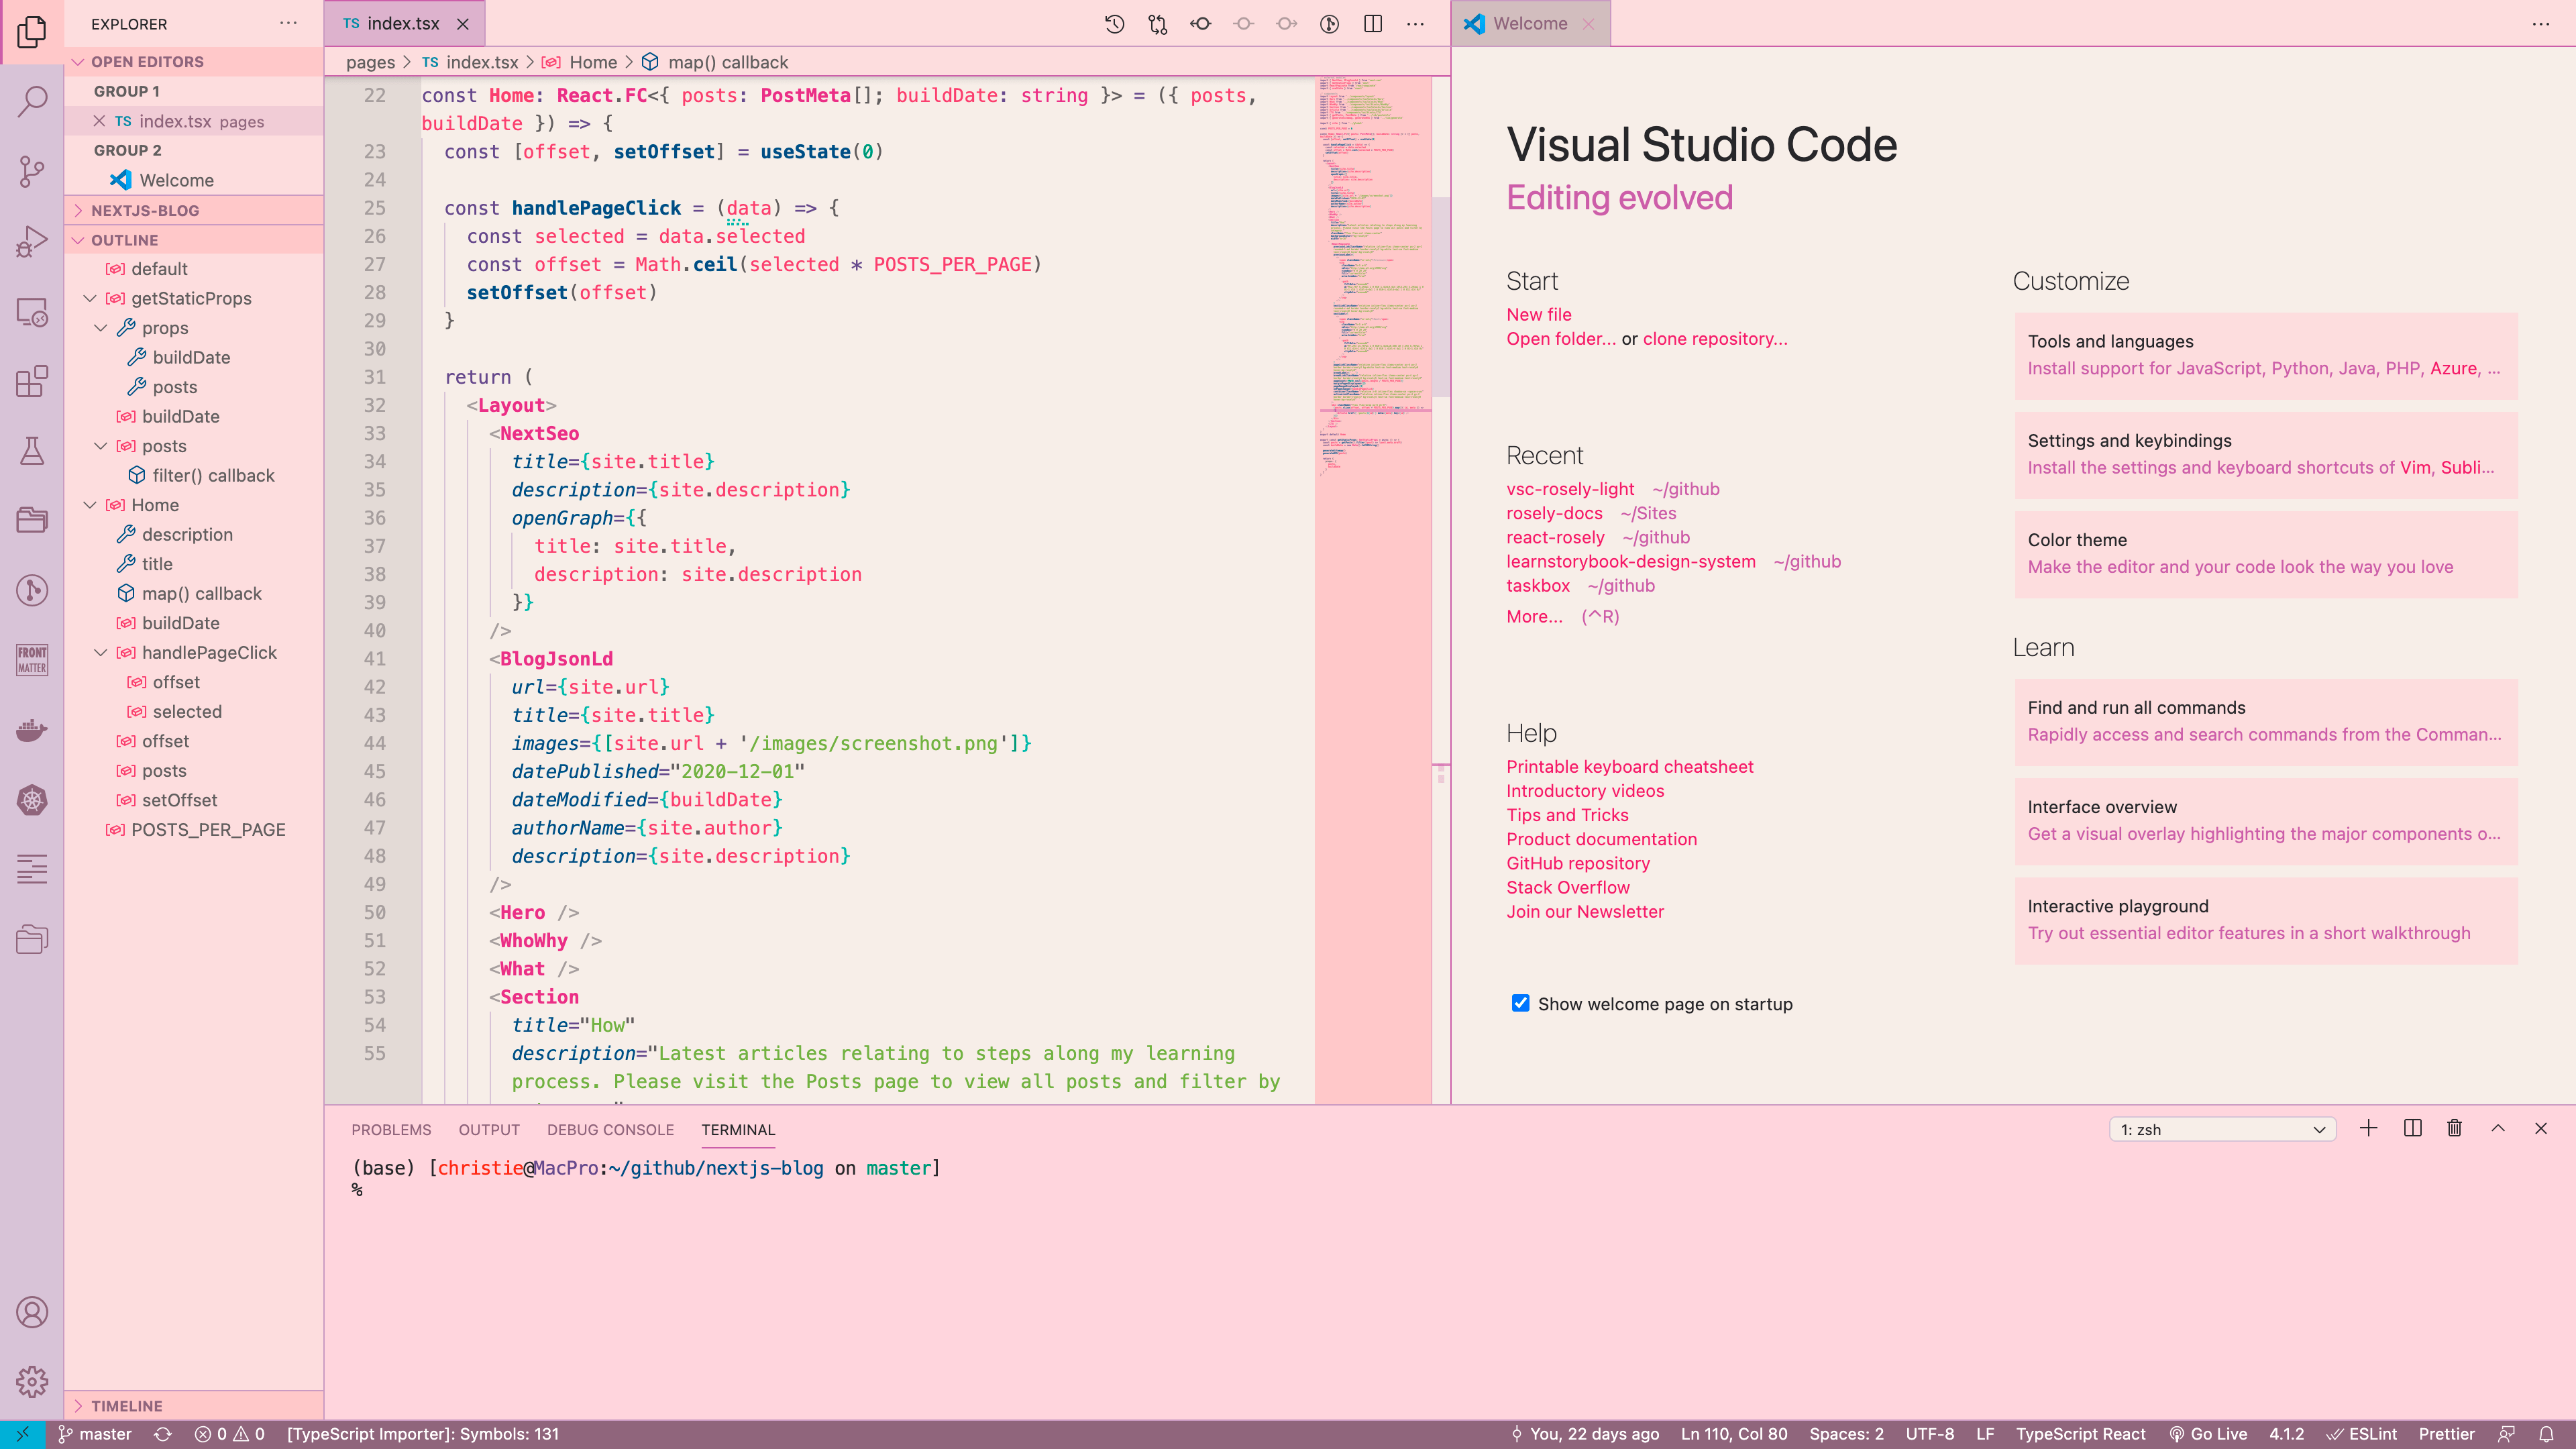The height and width of the screenshot is (1449, 2576).
Task: Uncheck Show welcome page on startup
Action: (1520, 1003)
